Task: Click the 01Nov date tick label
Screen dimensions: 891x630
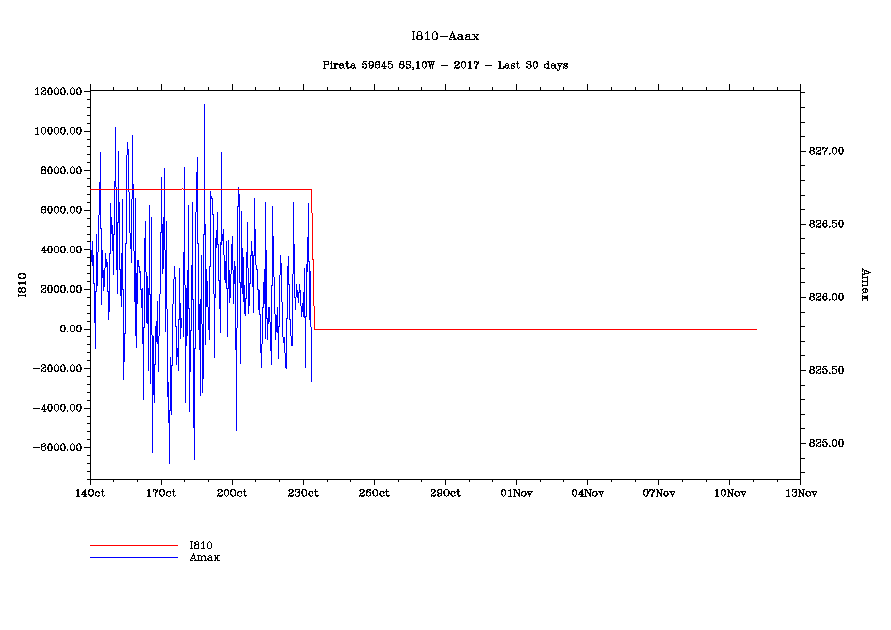Action: [516, 493]
